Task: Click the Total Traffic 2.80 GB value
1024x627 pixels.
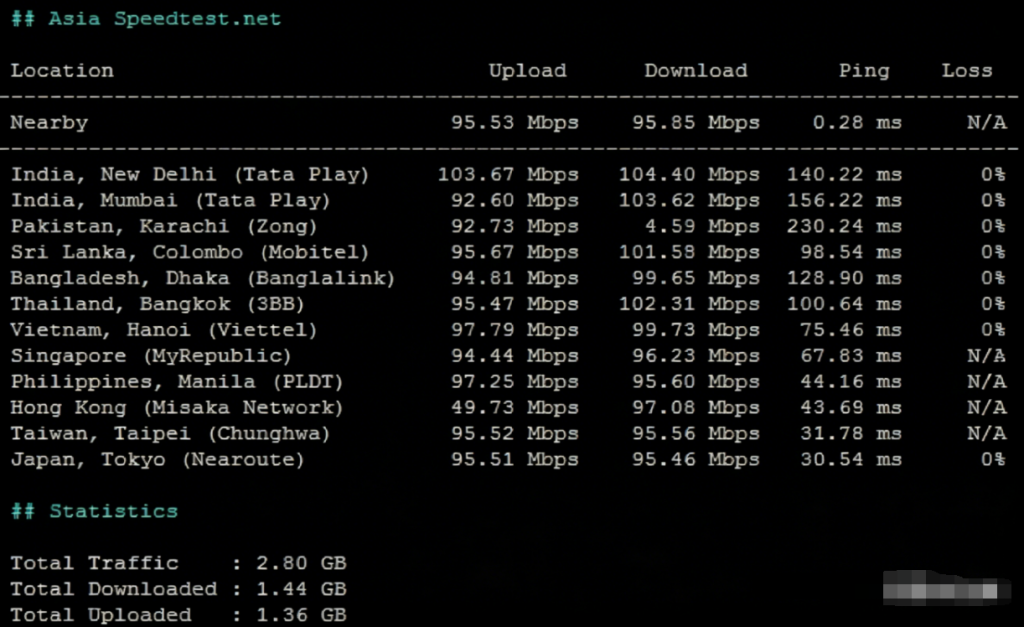Action: pos(300,563)
